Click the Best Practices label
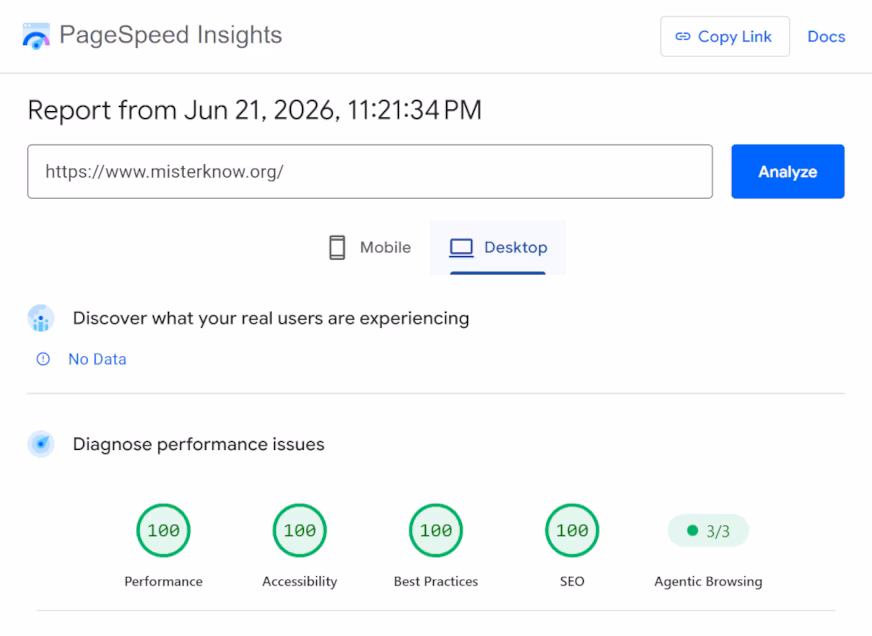Image resolution: width=872 pixels, height=636 pixels. tap(436, 582)
